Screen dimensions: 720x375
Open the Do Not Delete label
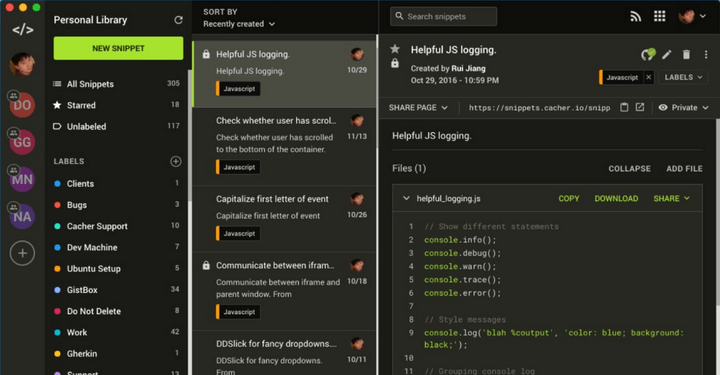pos(117,311)
